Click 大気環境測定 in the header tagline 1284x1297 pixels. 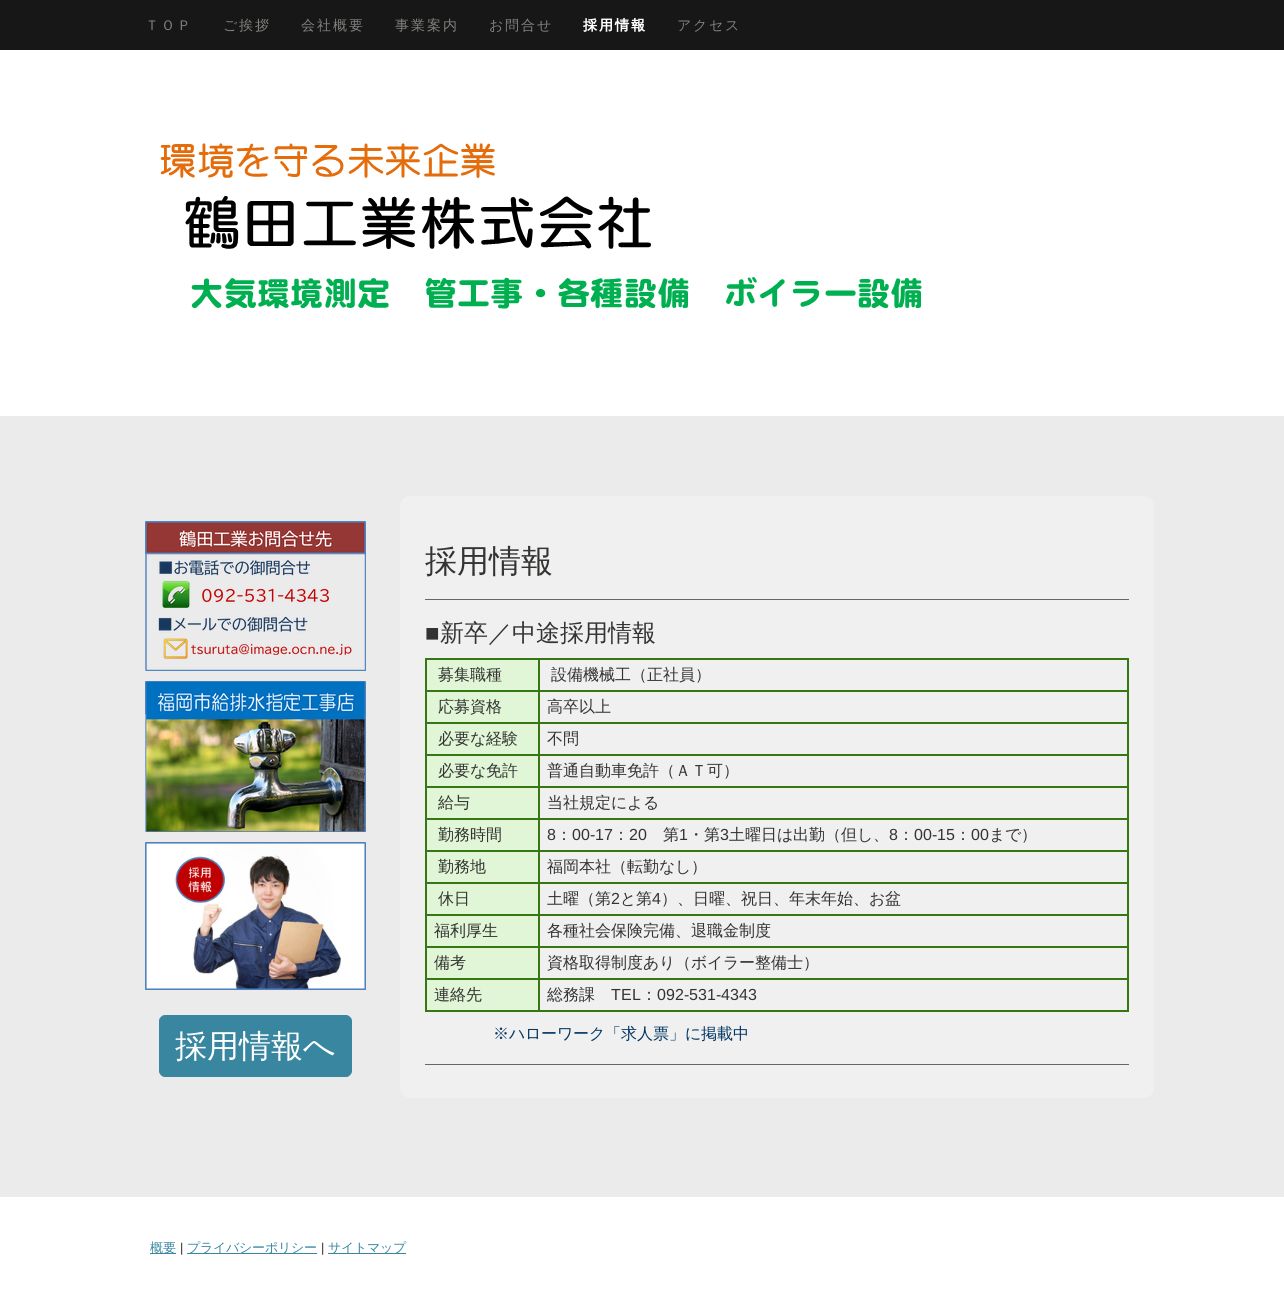[x=290, y=294]
